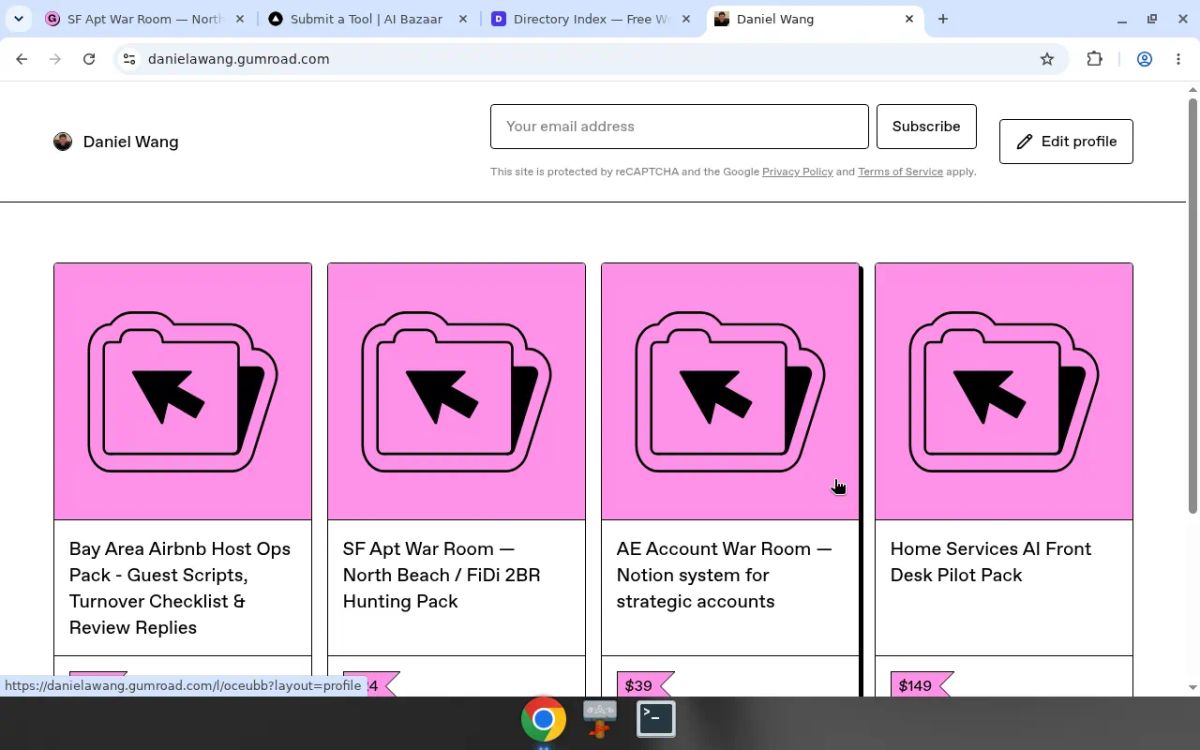Open Home Services AI Front Desk thumbnail

click(x=1004, y=392)
